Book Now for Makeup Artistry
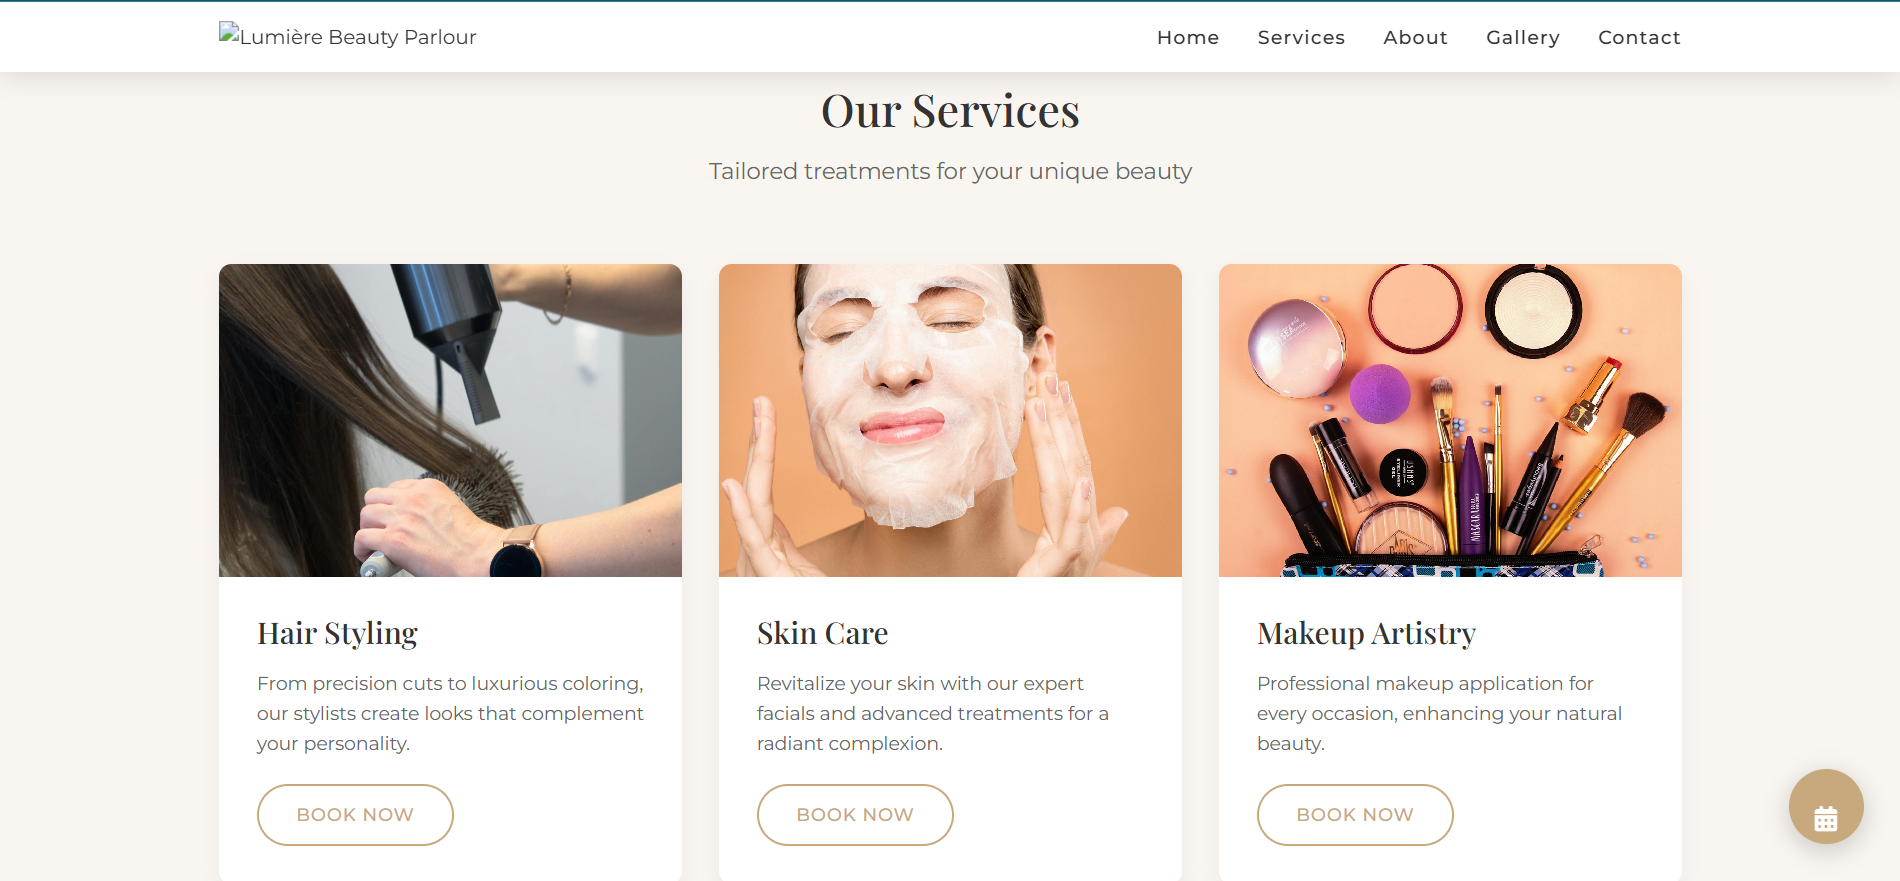Image resolution: width=1900 pixels, height=881 pixels. coord(1355,815)
